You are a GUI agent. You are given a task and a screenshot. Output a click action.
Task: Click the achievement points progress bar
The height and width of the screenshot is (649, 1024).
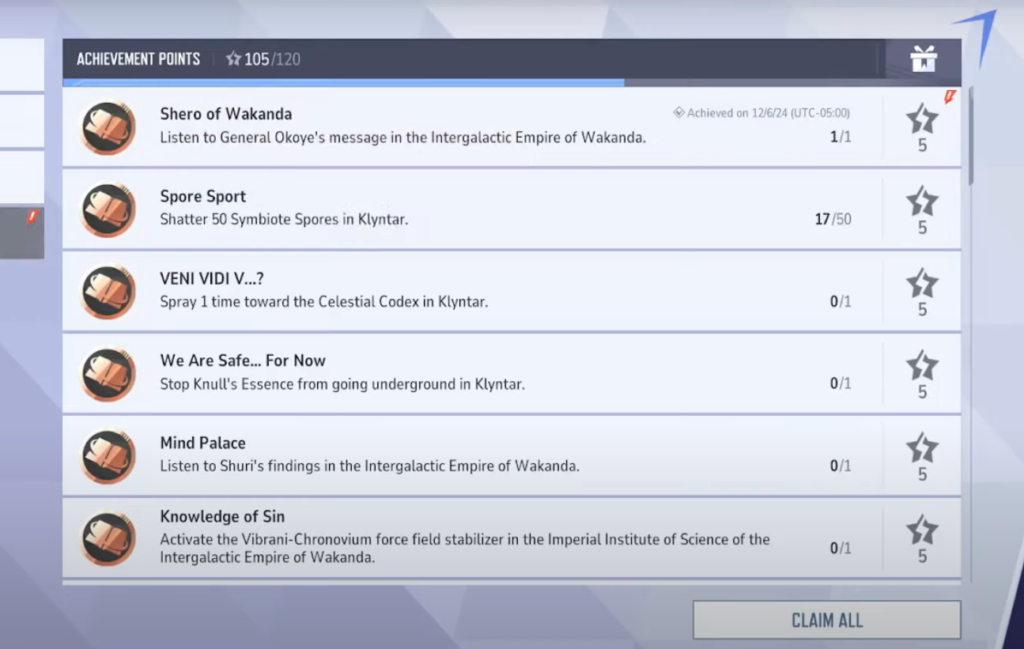pyautogui.click(x=512, y=83)
